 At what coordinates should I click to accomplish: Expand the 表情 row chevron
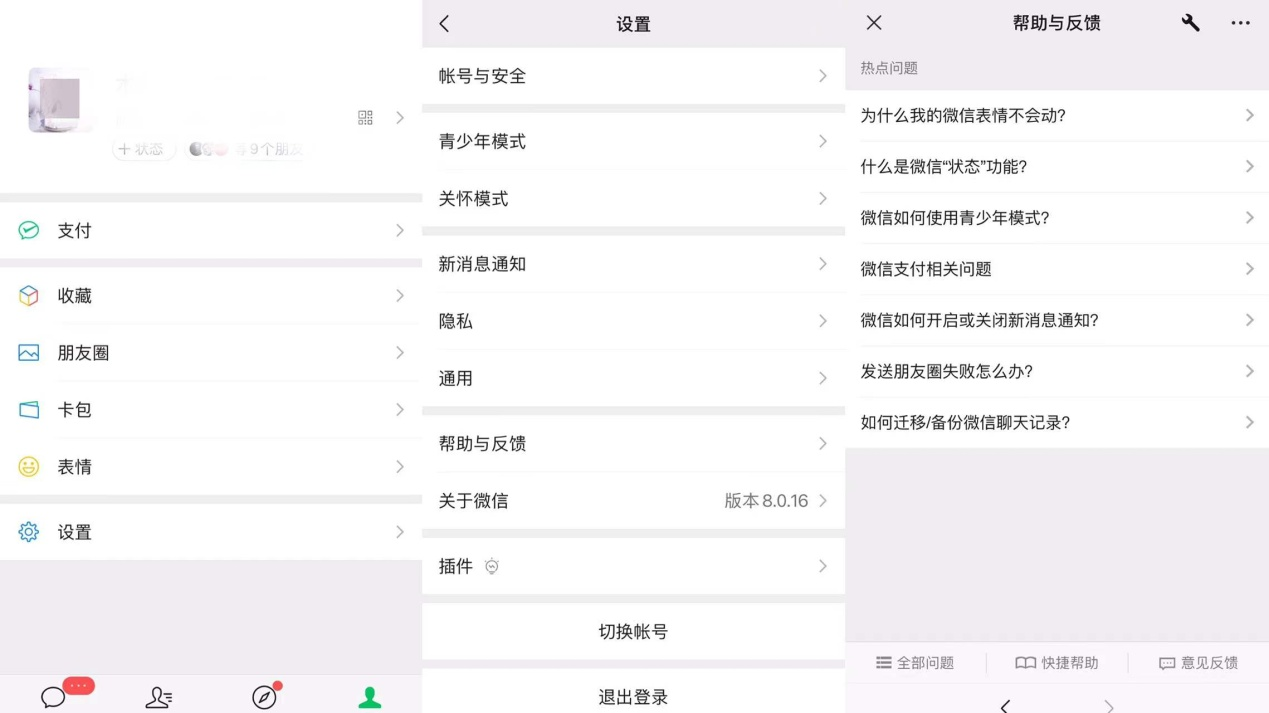pyautogui.click(x=400, y=467)
